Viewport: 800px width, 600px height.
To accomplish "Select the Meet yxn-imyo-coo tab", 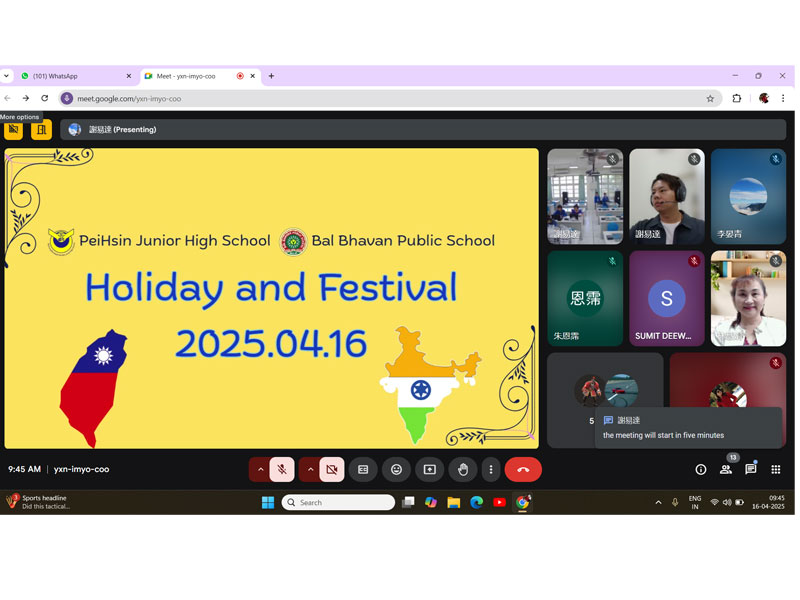I will tap(190, 76).
